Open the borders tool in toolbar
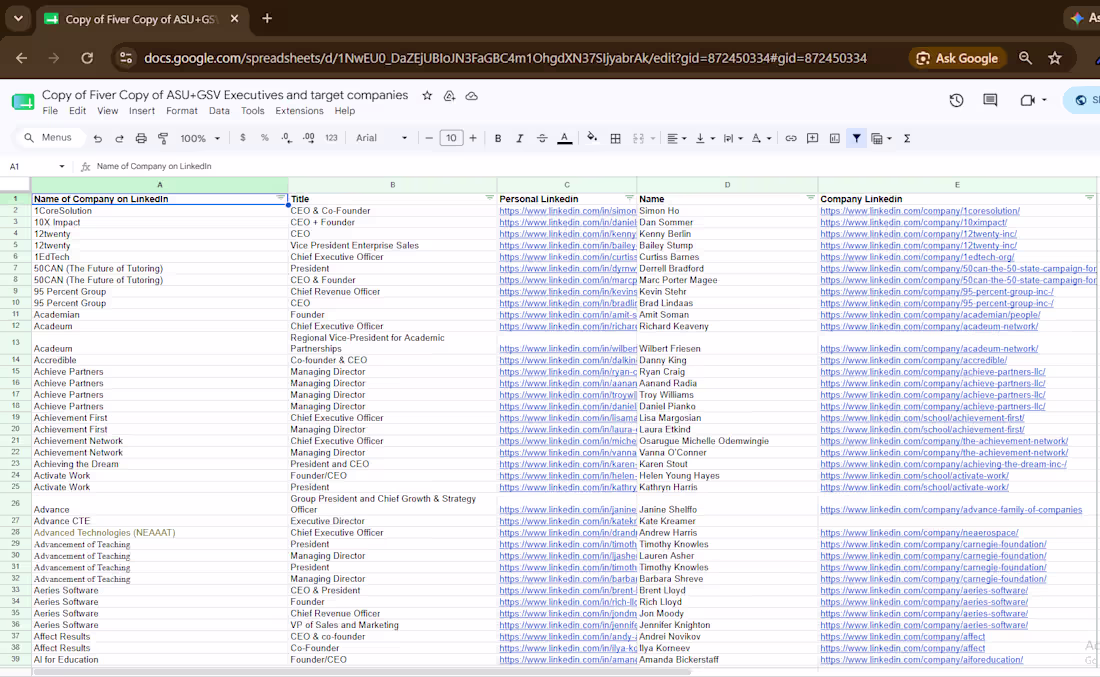The width and height of the screenshot is (1100, 677). (615, 138)
